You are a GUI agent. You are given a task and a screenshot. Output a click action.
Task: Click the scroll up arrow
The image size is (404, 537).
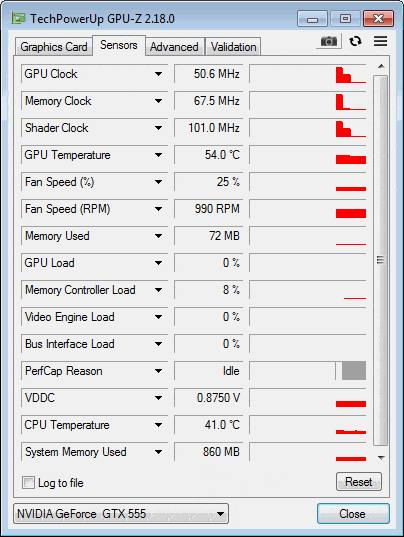point(381,66)
